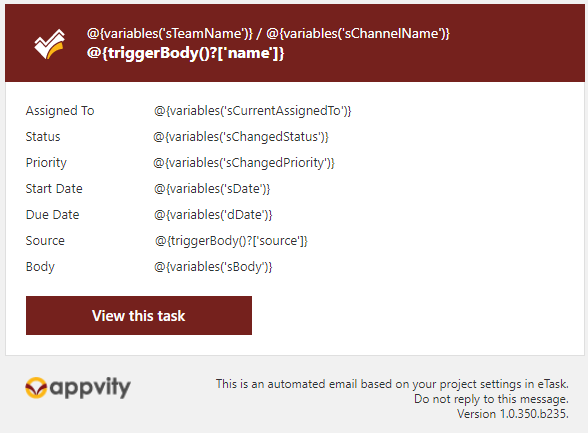Click the eTask checkmark logo icon
Image resolution: width=588 pixels, height=433 pixels.
coord(50,44)
